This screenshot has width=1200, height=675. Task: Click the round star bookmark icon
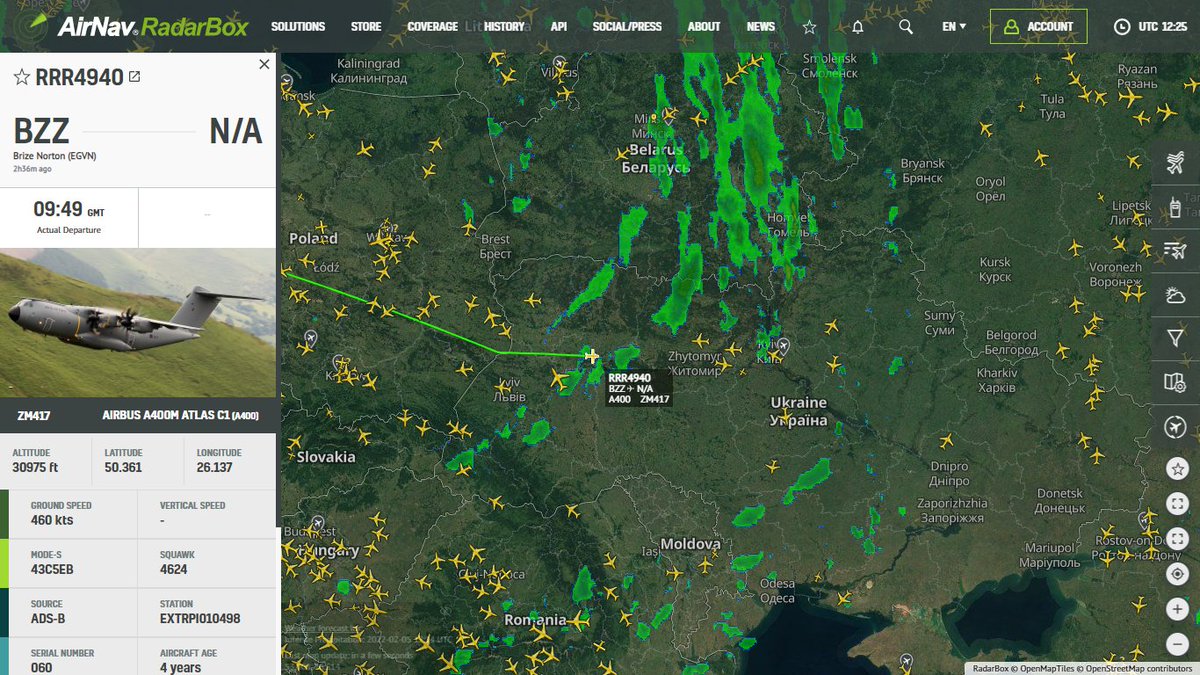[x=1176, y=468]
